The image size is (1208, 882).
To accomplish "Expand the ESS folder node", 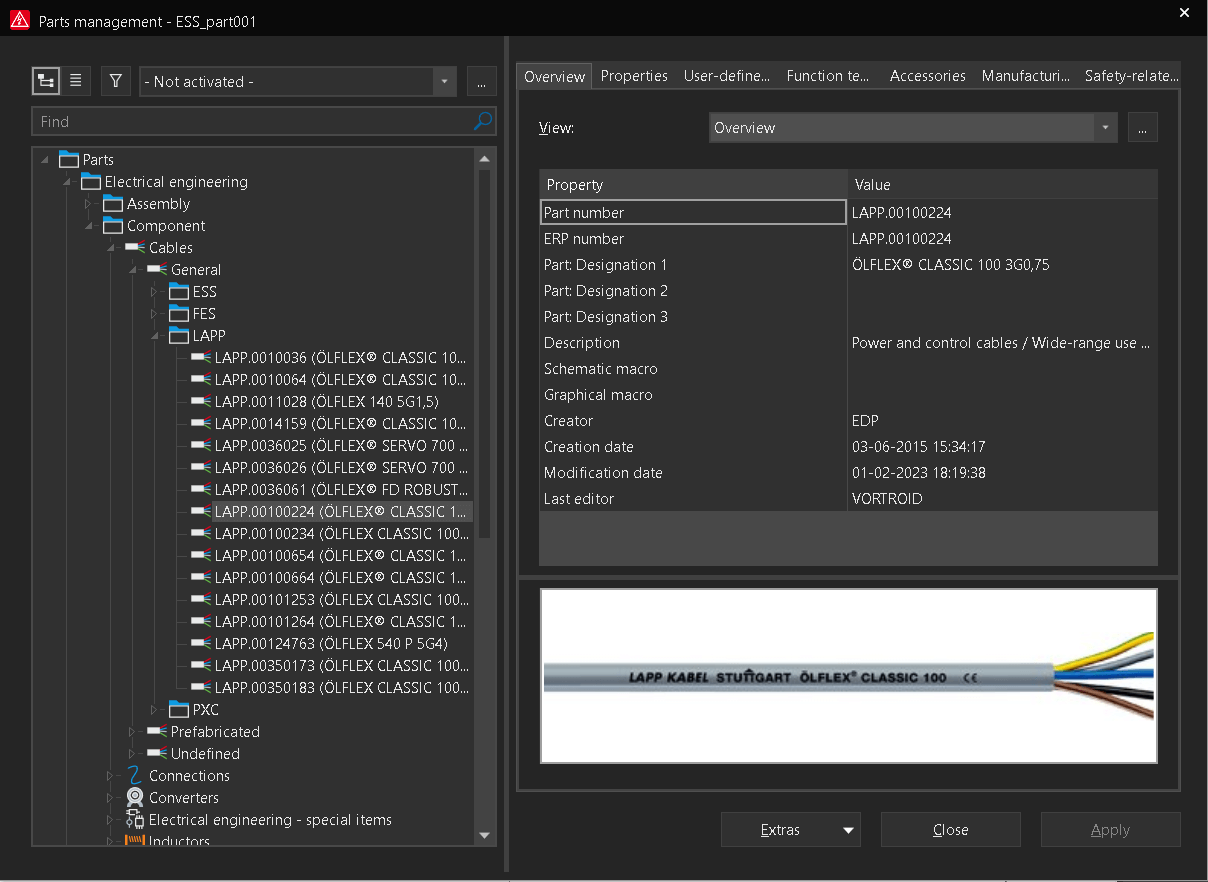I will pyautogui.click(x=155, y=292).
